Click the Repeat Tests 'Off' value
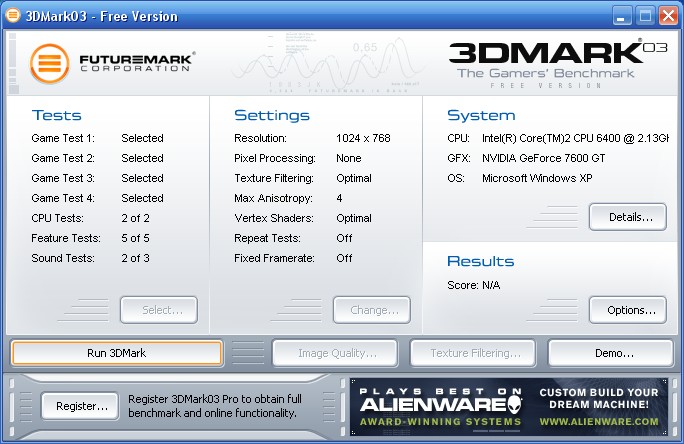Screen dimensions: 684x444 [344, 238]
